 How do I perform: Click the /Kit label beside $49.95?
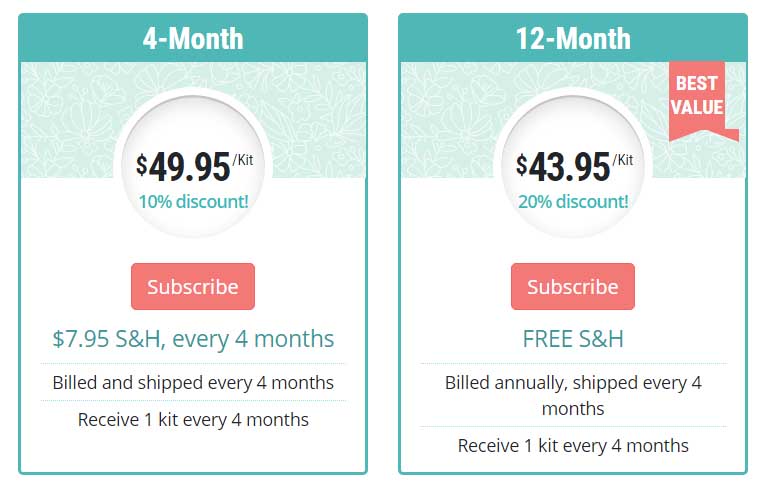(243, 160)
